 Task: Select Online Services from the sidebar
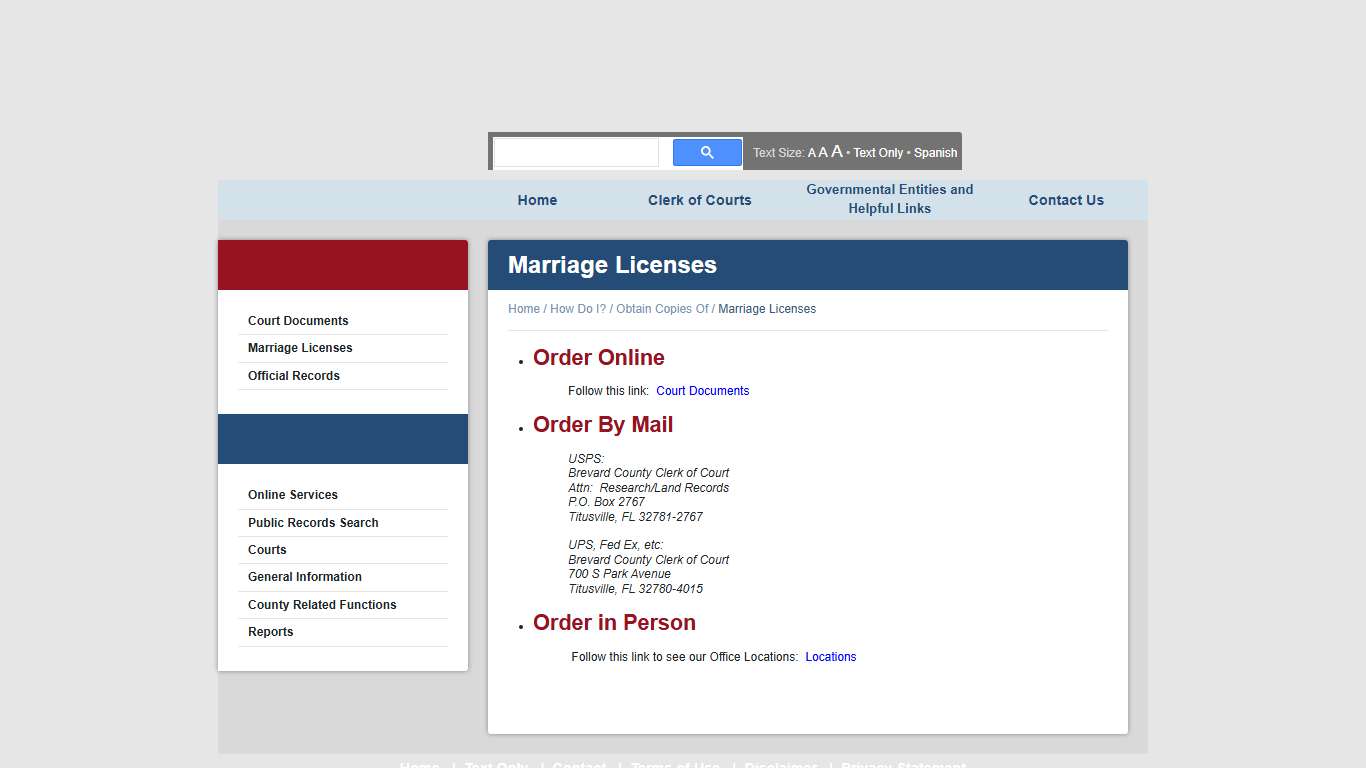tap(293, 494)
